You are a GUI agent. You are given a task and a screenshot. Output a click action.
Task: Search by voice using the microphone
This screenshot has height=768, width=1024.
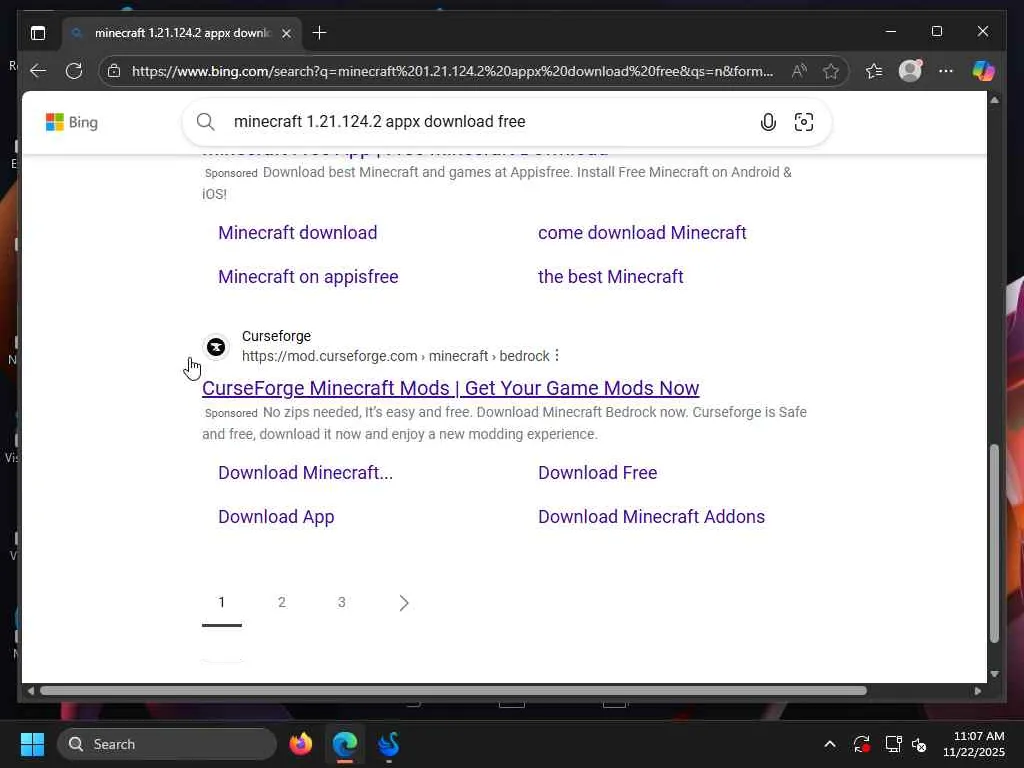coord(768,121)
